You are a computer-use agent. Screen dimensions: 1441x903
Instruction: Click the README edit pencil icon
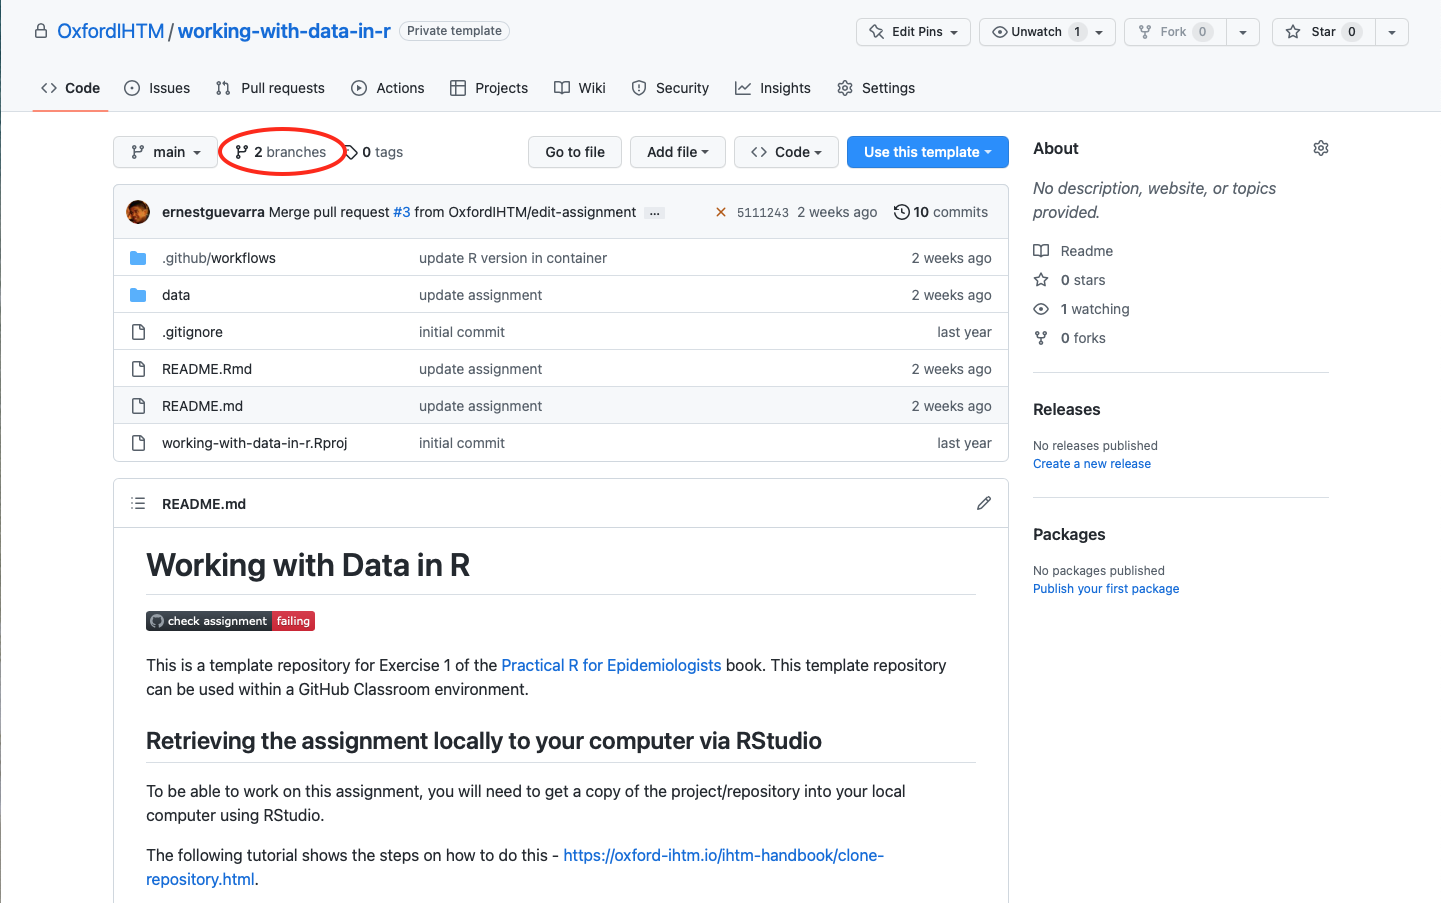point(983,503)
